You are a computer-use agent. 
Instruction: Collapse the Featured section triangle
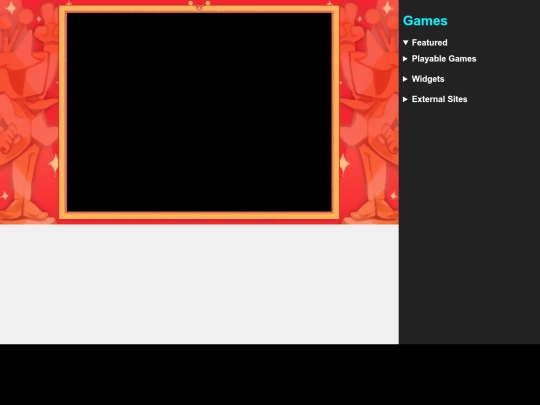point(405,43)
